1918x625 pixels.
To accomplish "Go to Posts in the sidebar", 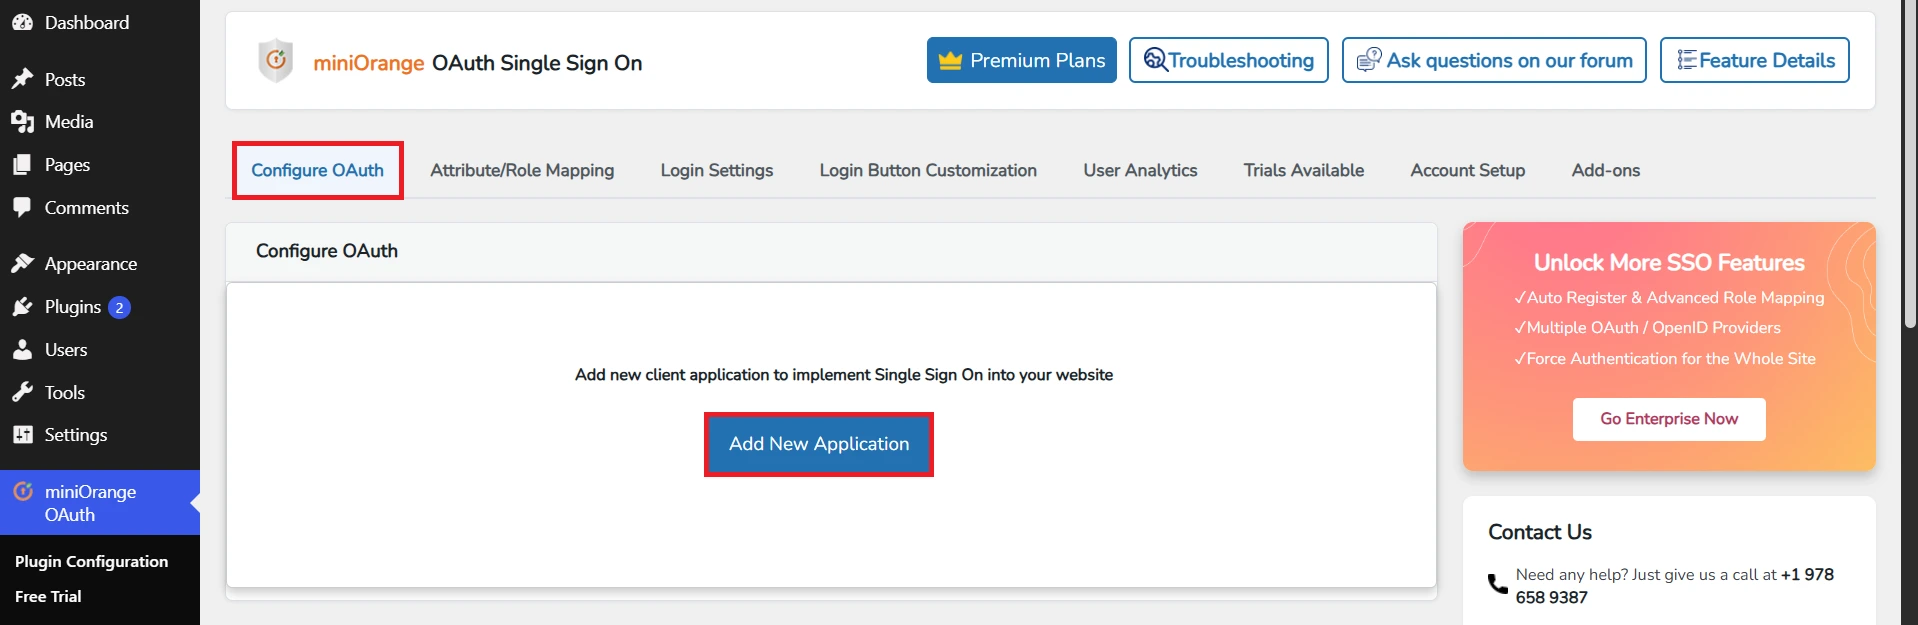I will click(x=100, y=79).
